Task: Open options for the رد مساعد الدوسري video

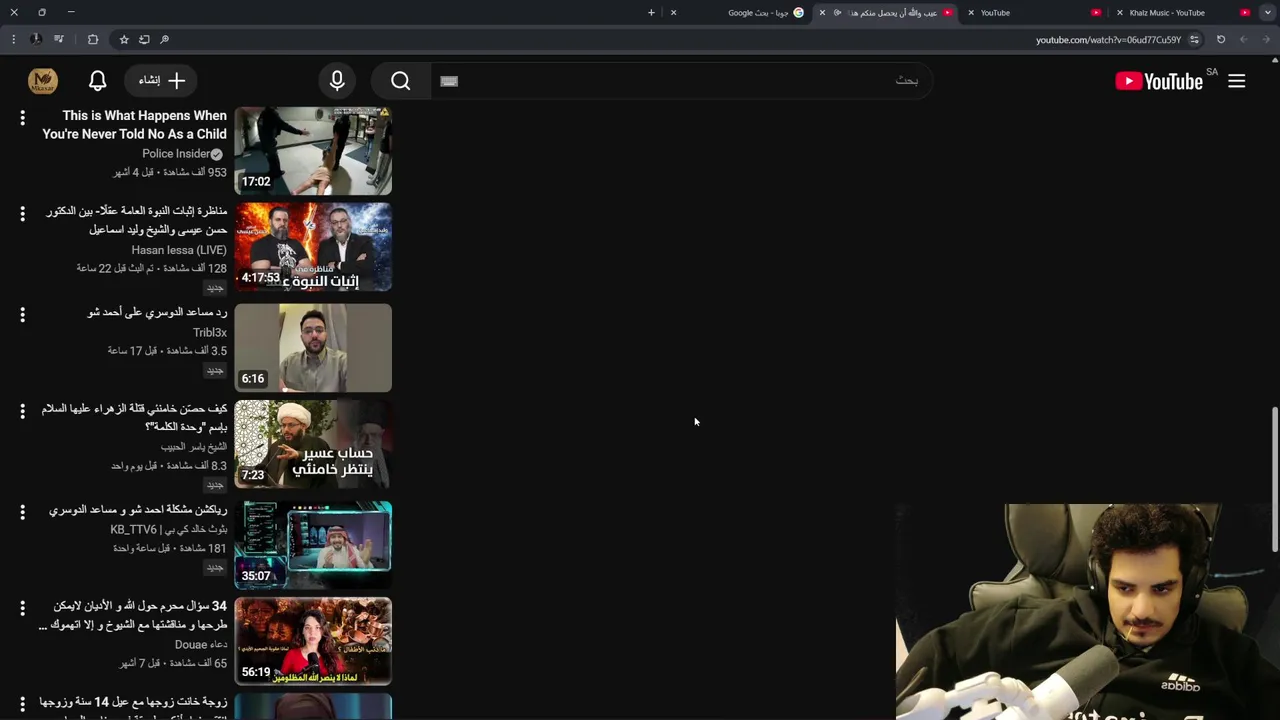Action: (22, 315)
